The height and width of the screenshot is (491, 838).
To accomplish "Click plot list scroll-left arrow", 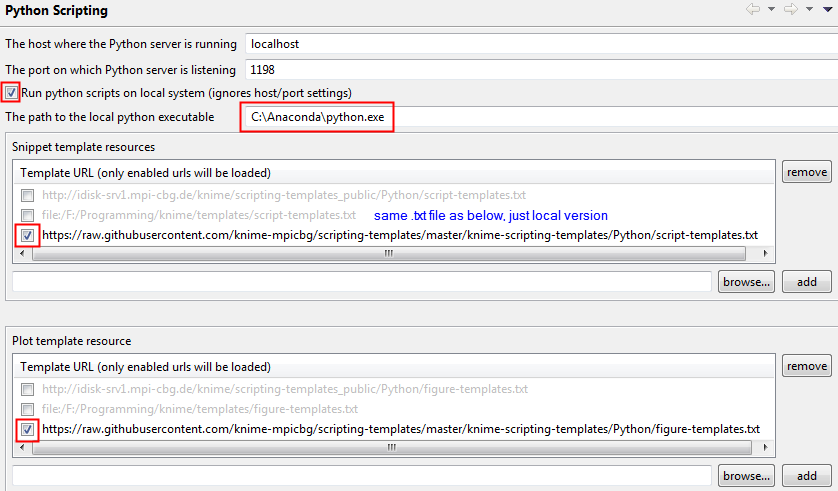I will [x=22, y=448].
